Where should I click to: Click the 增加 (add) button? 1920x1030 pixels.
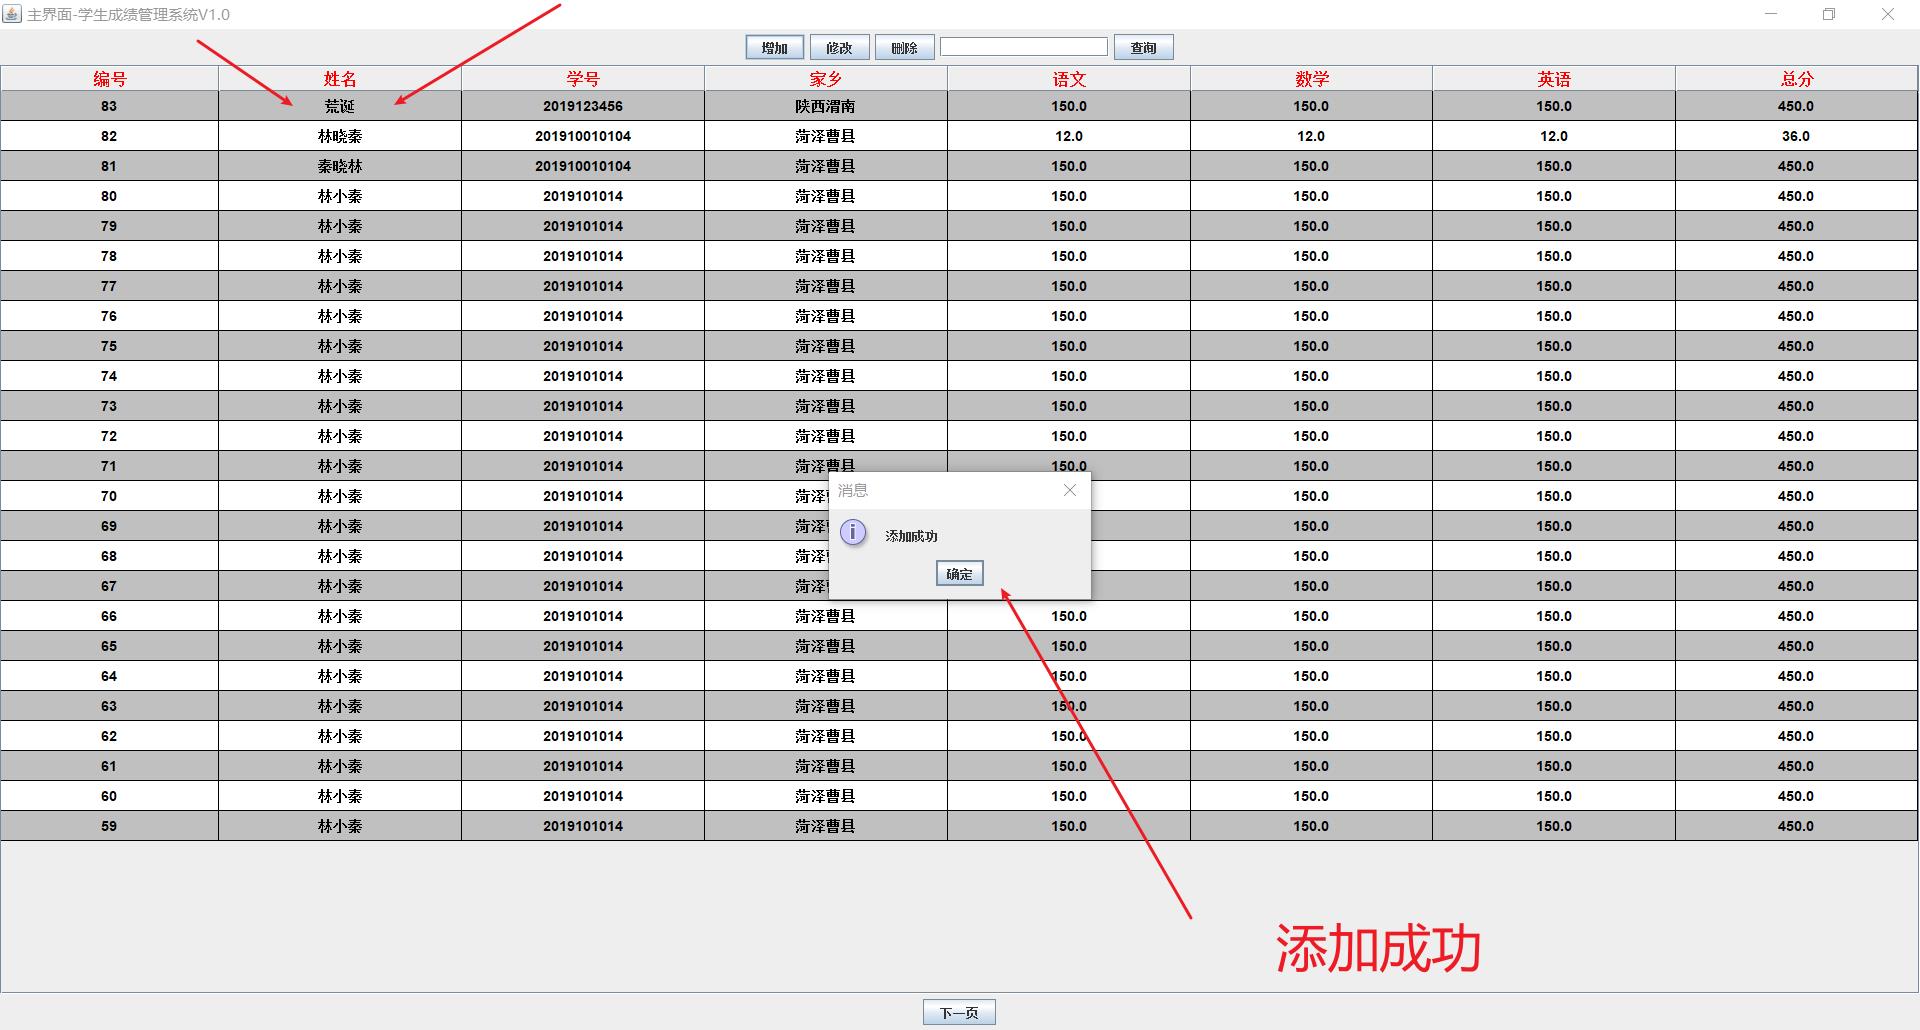774,48
